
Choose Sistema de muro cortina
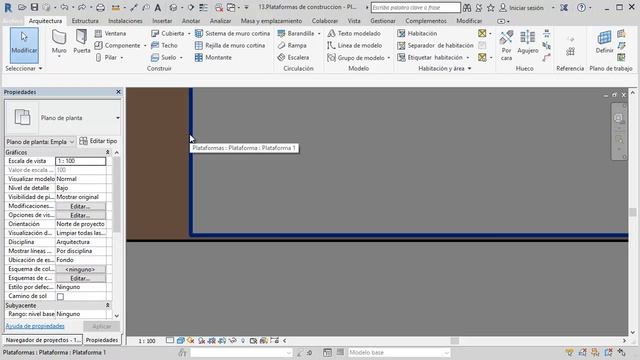[232, 33]
